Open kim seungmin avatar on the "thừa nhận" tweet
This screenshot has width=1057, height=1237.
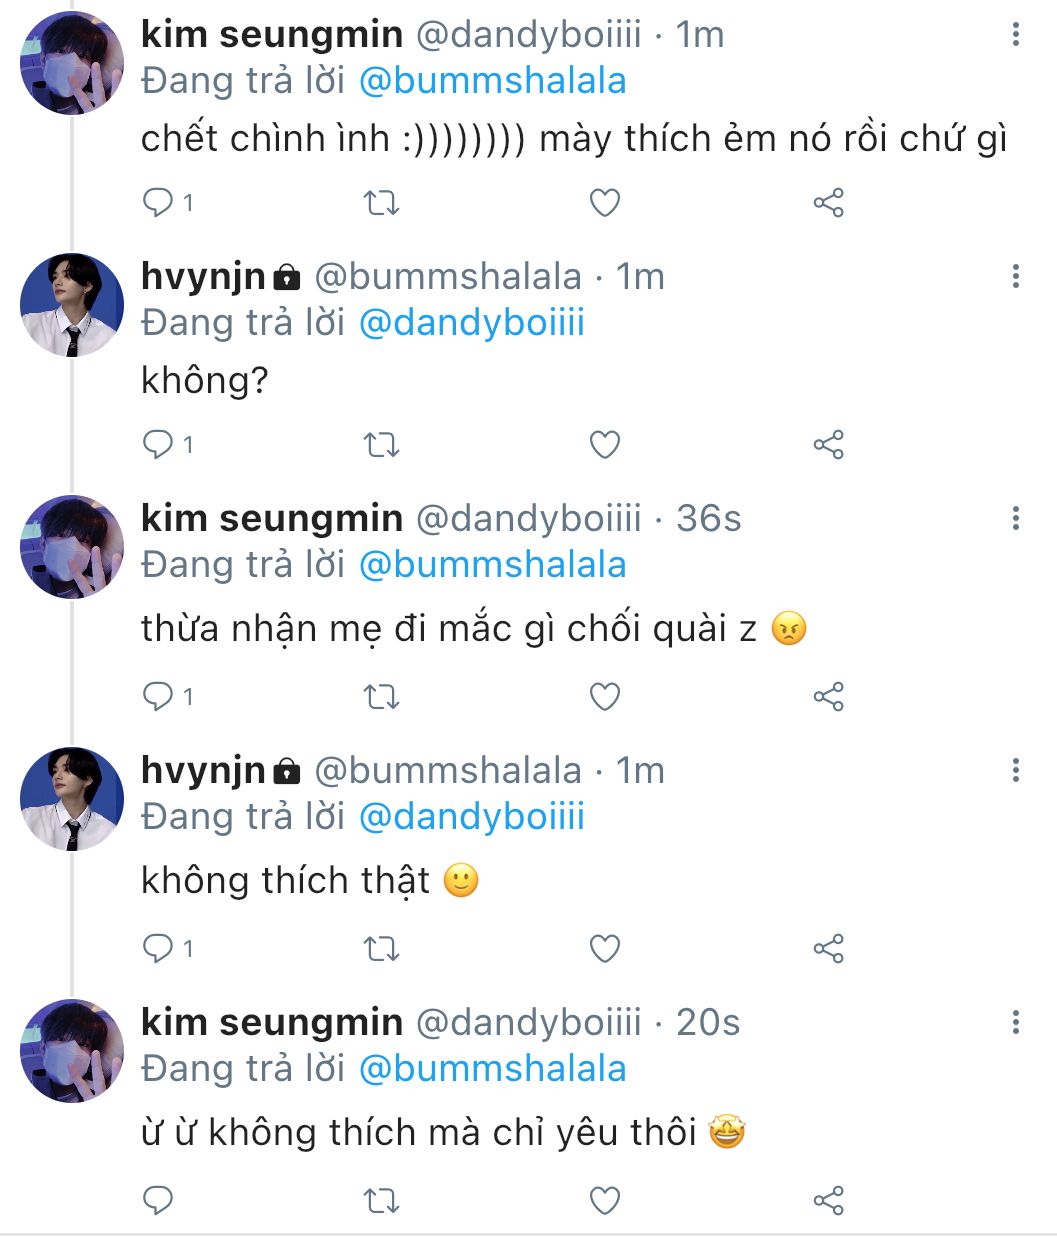point(72,547)
